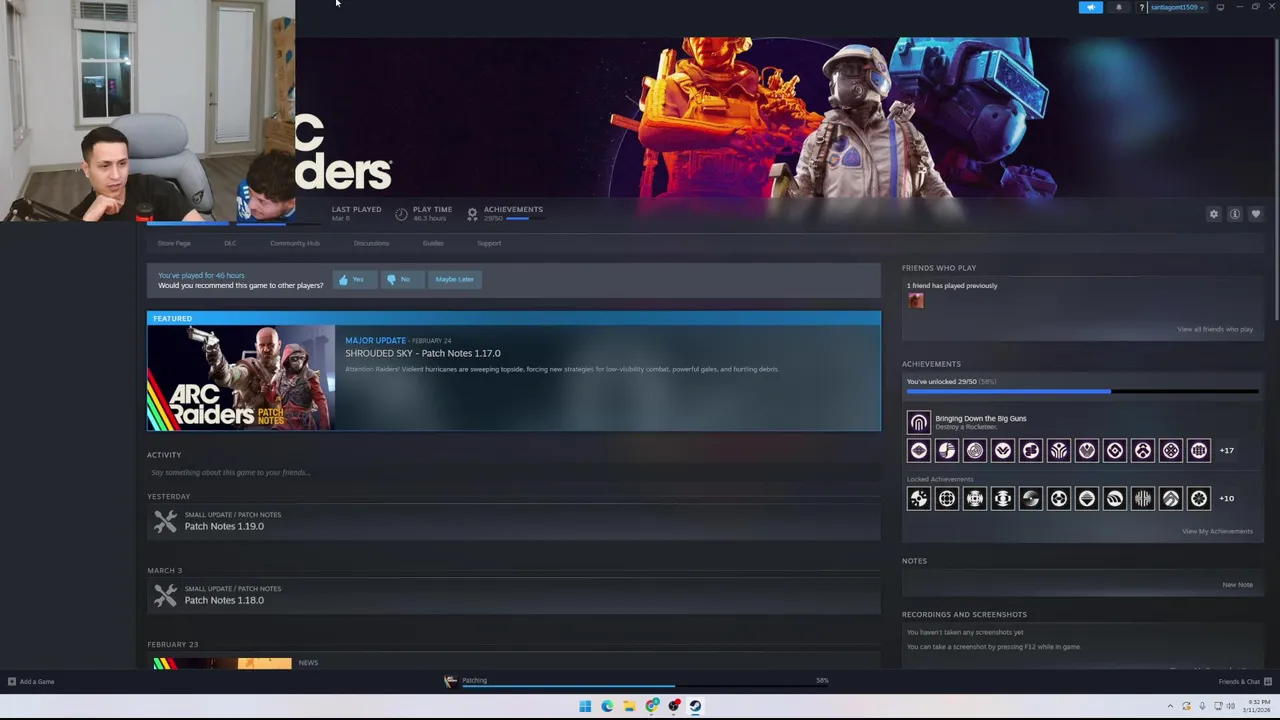Viewport: 1280px width, 720px height.
Task: Click the Notes section heading
Action: tap(914, 561)
